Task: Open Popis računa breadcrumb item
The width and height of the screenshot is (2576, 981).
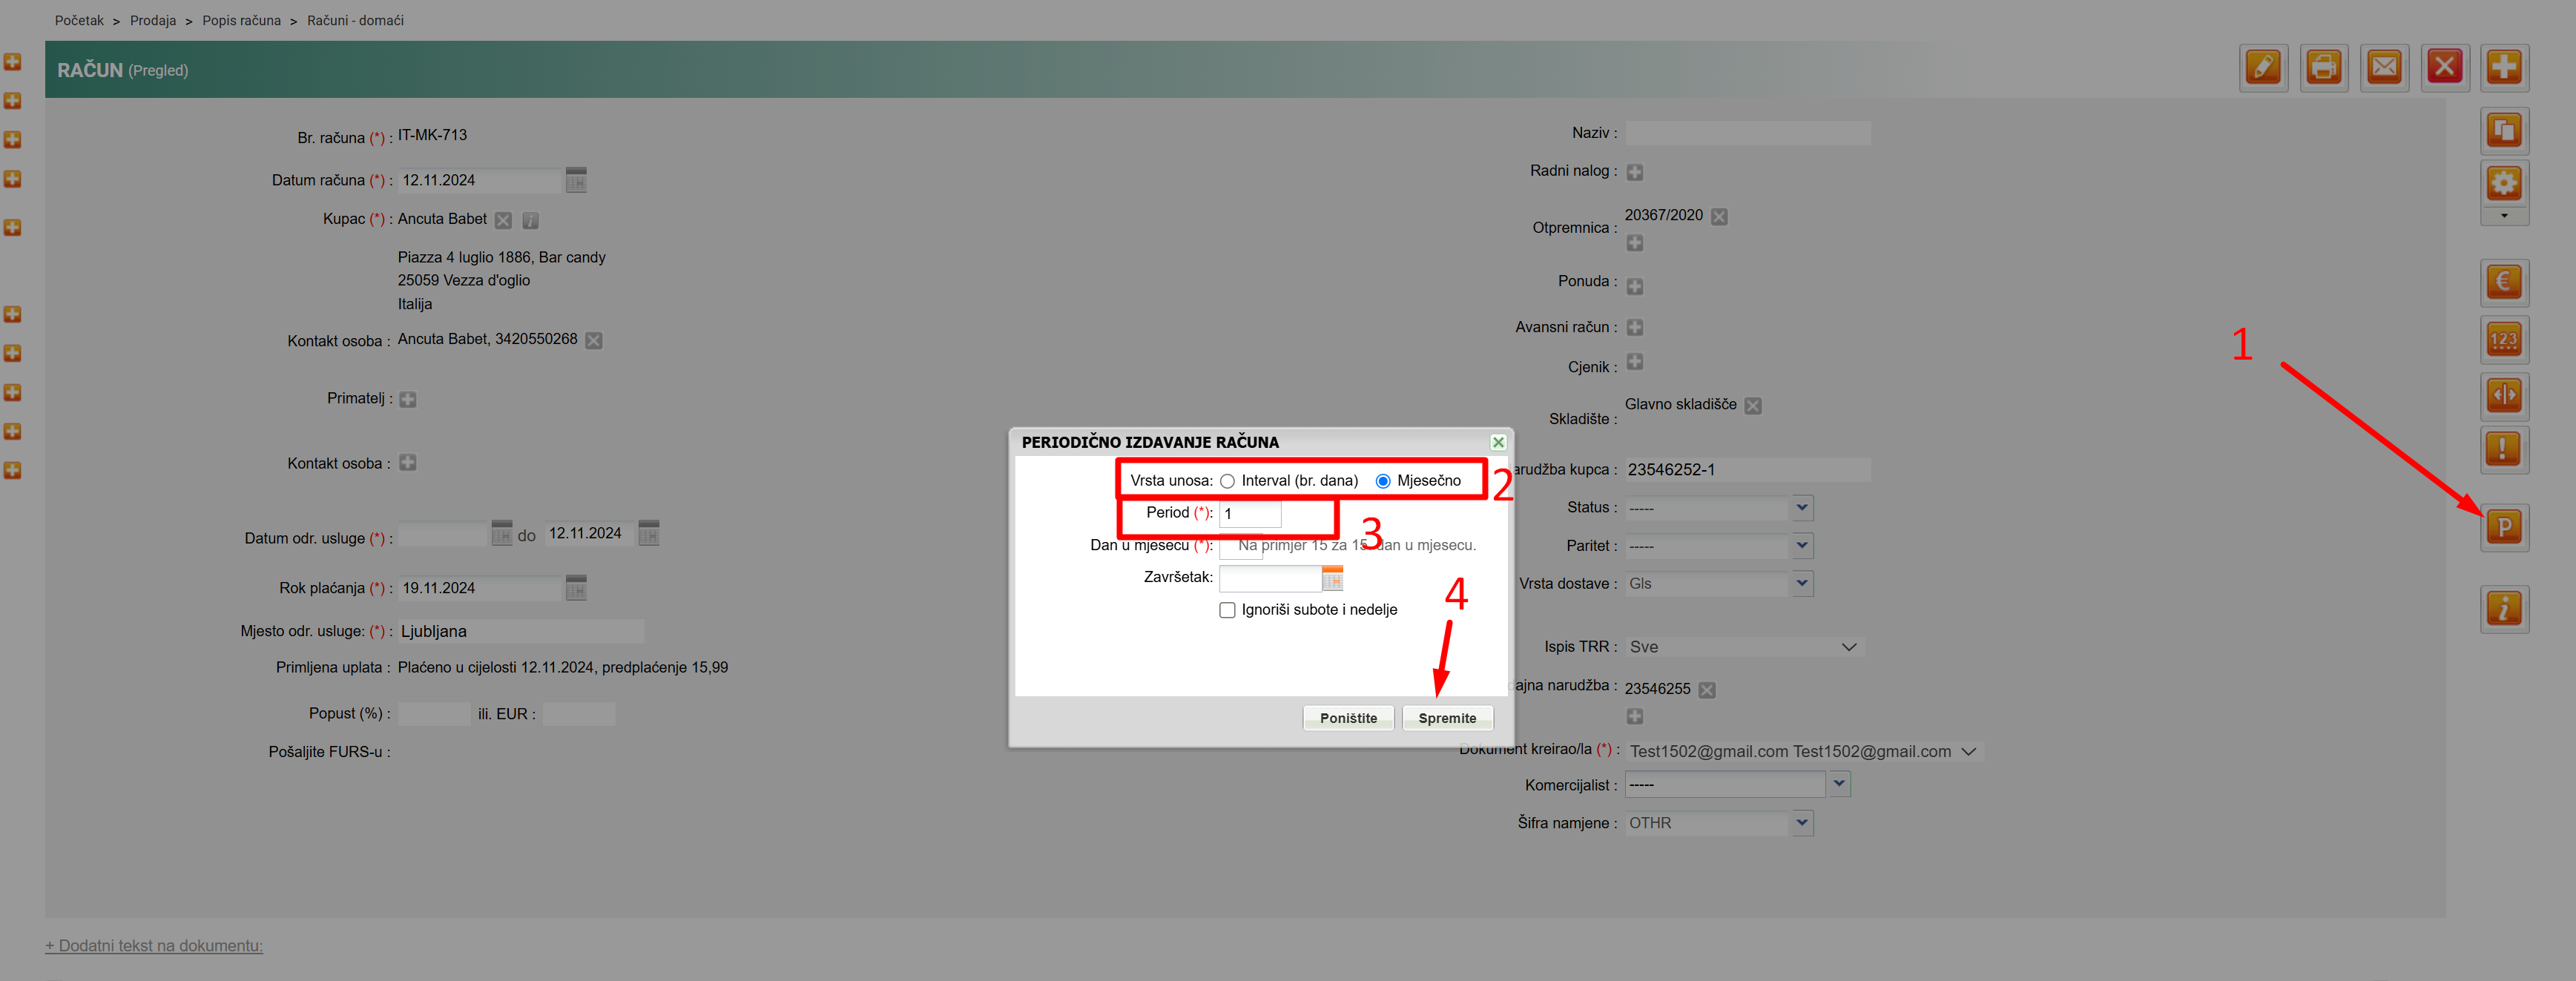Action: point(241,21)
